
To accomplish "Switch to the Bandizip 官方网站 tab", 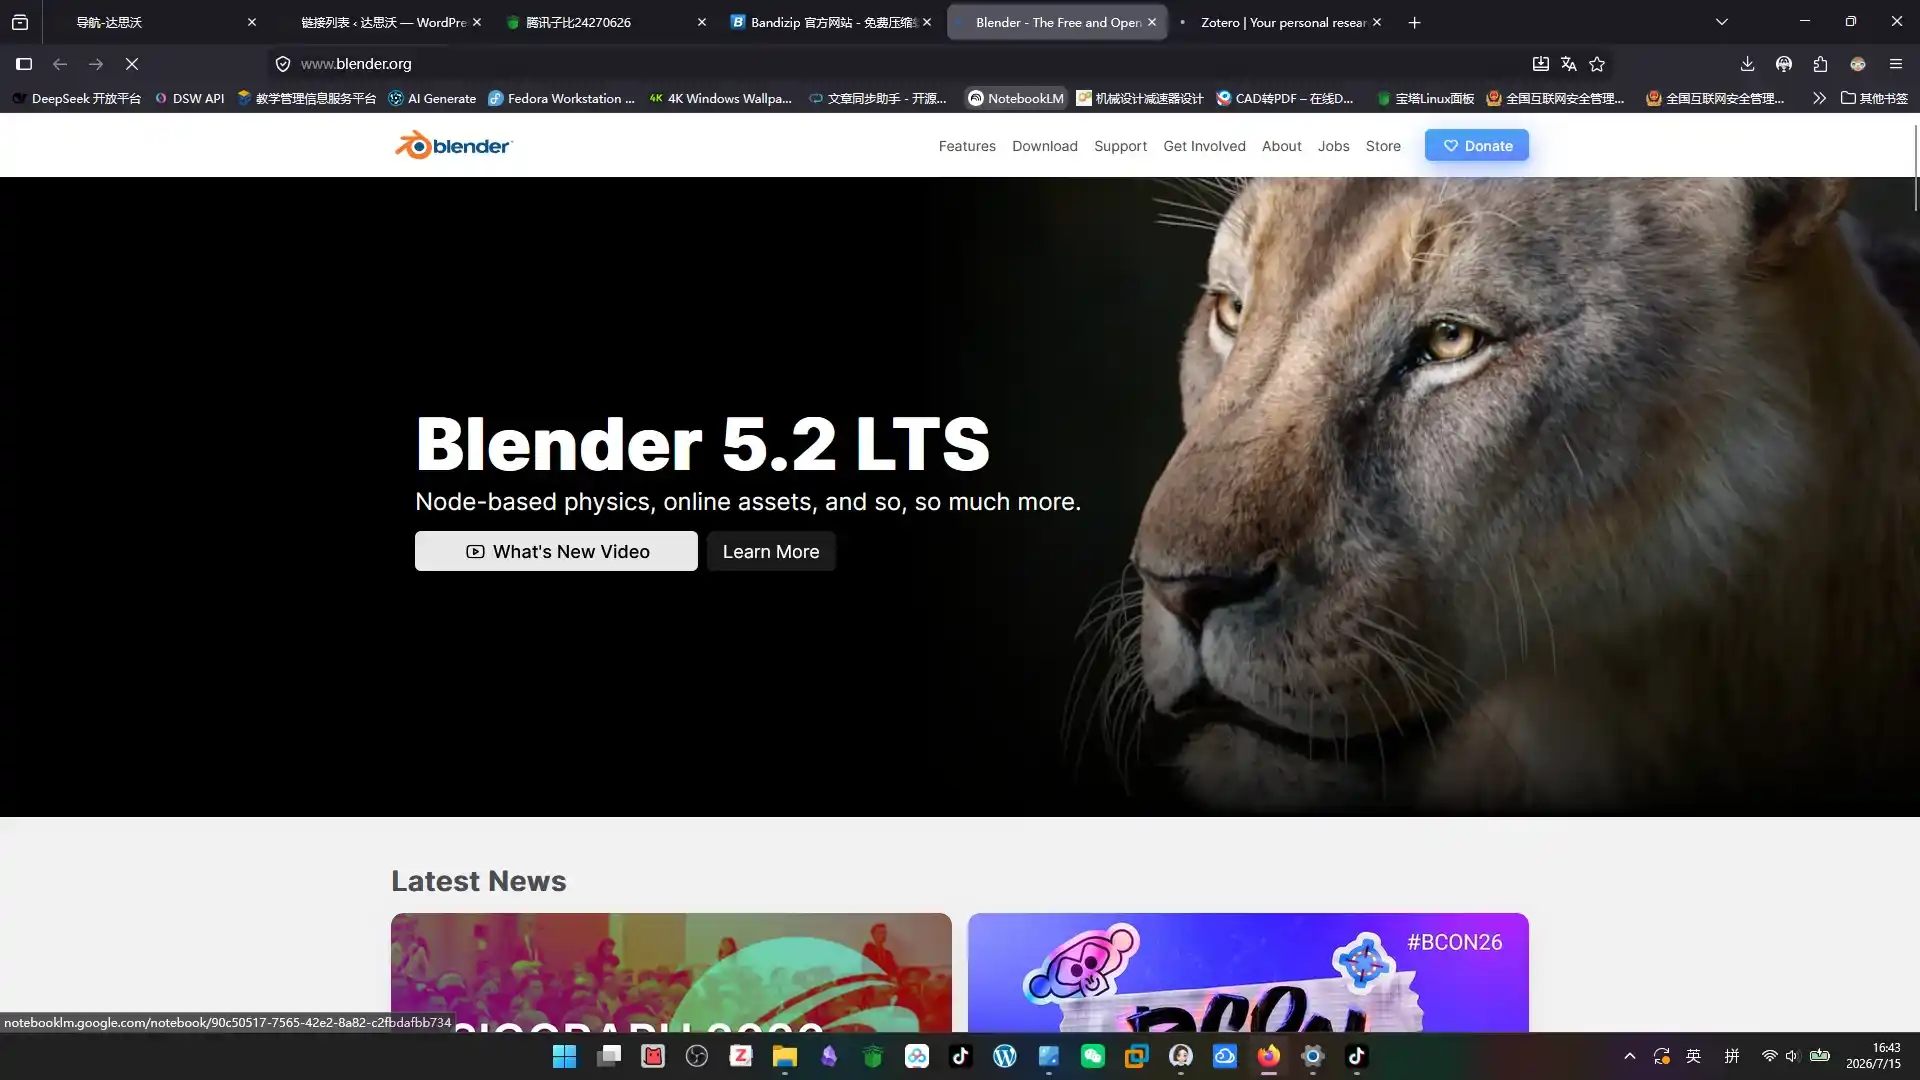I will (x=830, y=22).
